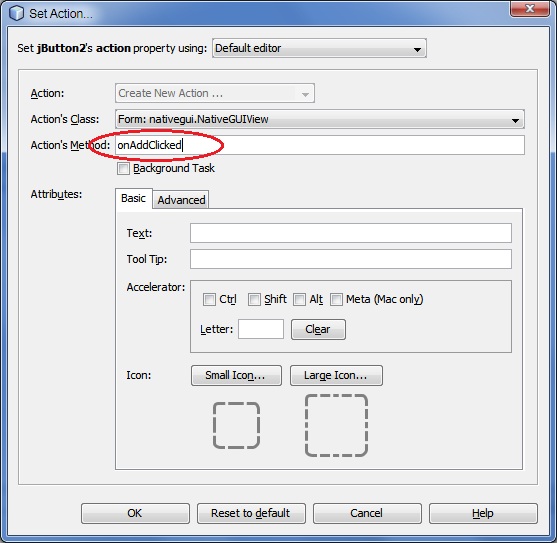The height and width of the screenshot is (543, 557).
Task: Clear the accelerator with Clear button
Action: click(318, 329)
